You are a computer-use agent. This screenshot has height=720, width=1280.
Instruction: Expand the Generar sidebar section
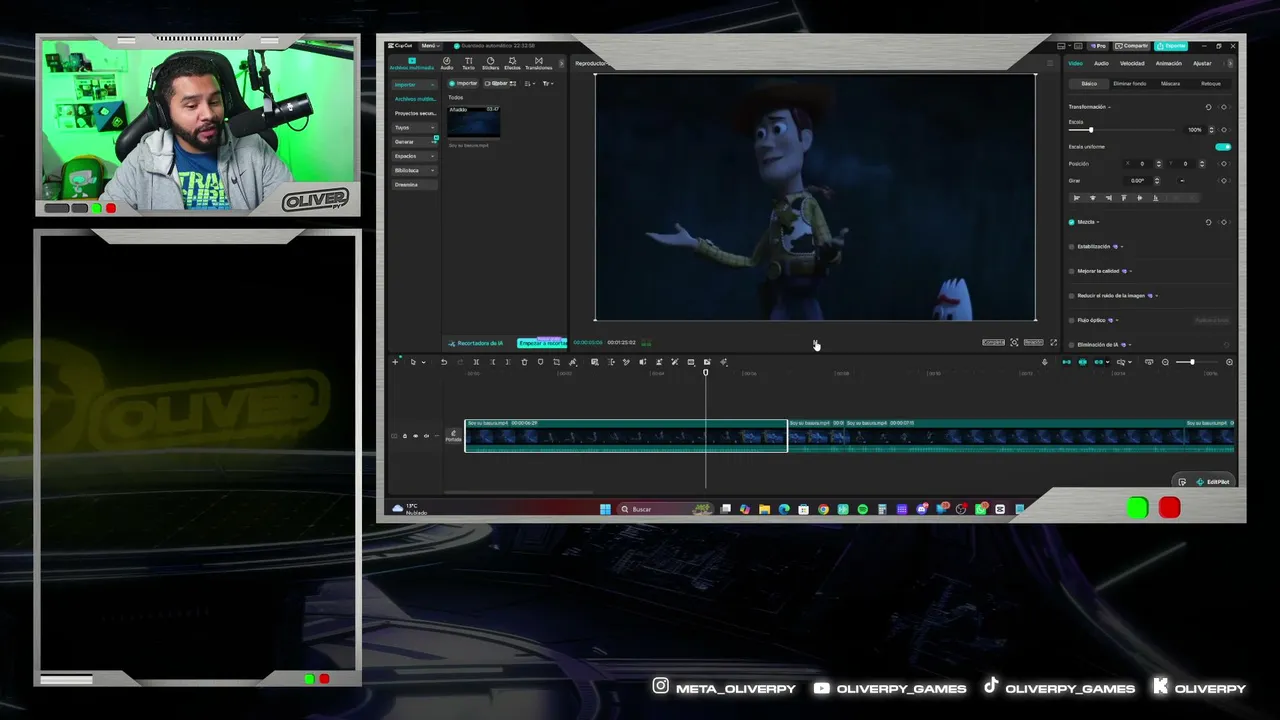point(414,142)
